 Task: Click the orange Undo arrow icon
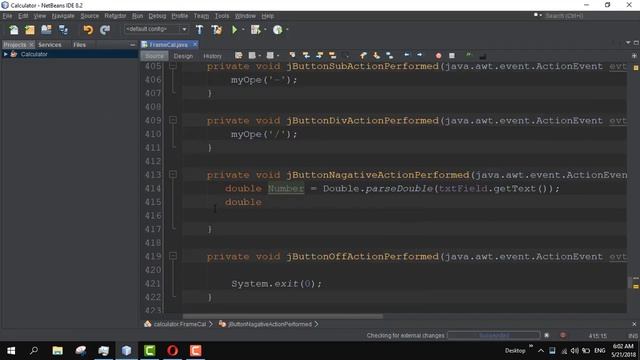[88, 30]
